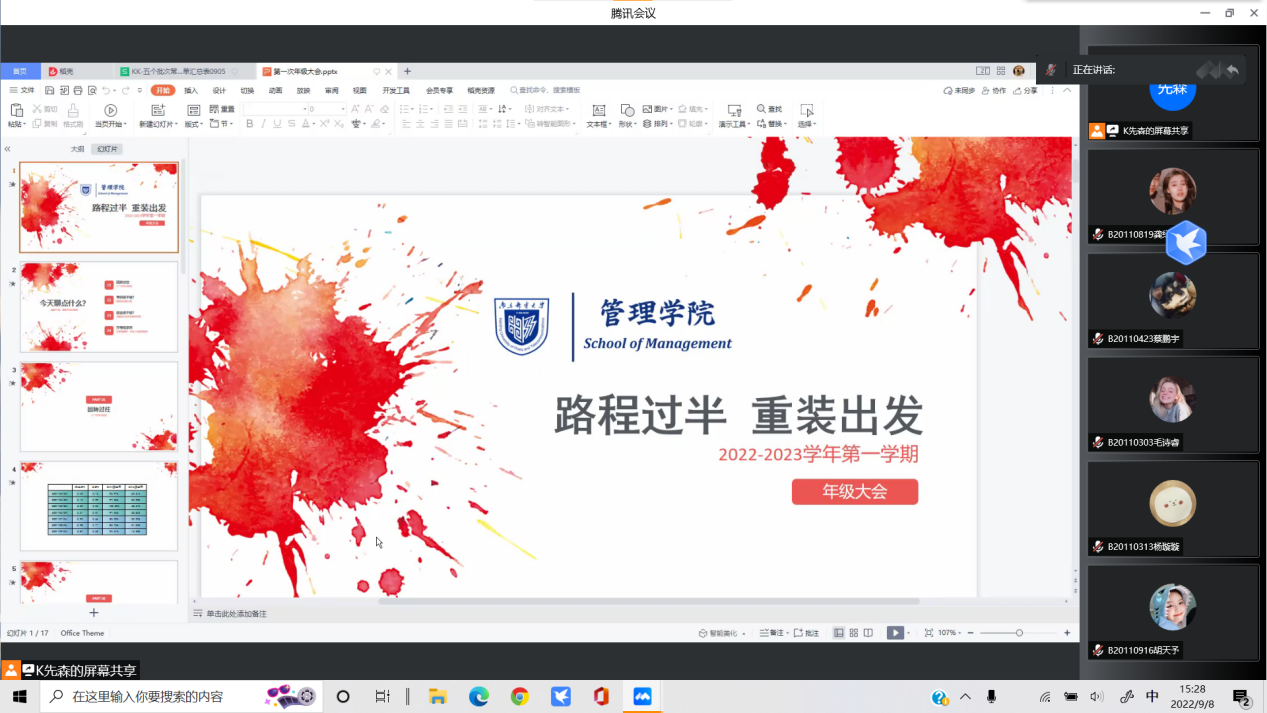The height and width of the screenshot is (713, 1267).
Task: Click the Find (查找) magnifier icon
Action: 761,109
